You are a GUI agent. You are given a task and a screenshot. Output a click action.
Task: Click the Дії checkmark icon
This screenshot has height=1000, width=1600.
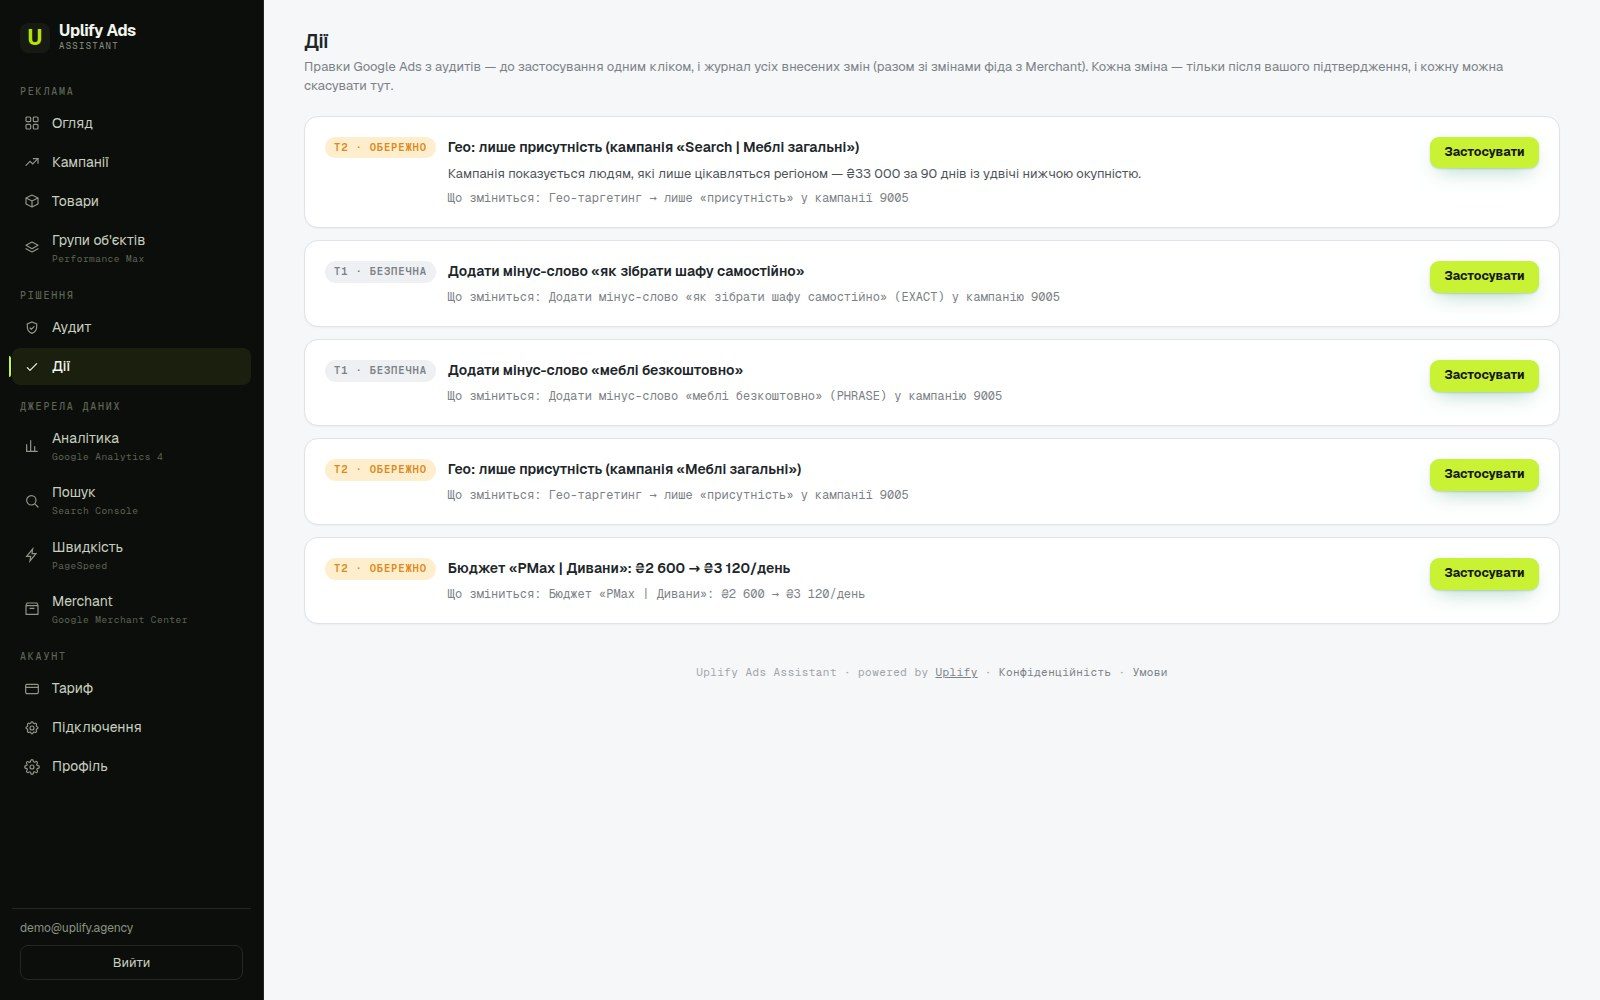32,367
